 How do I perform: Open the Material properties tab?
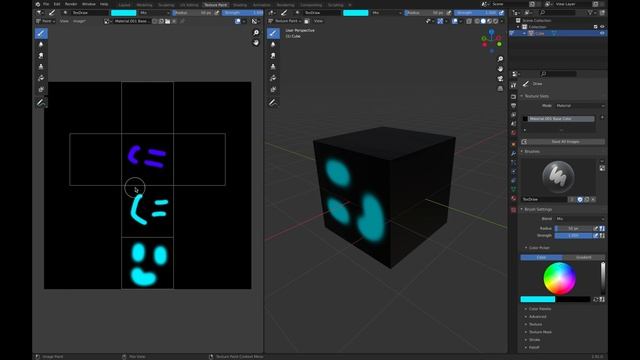click(x=513, y=198)
